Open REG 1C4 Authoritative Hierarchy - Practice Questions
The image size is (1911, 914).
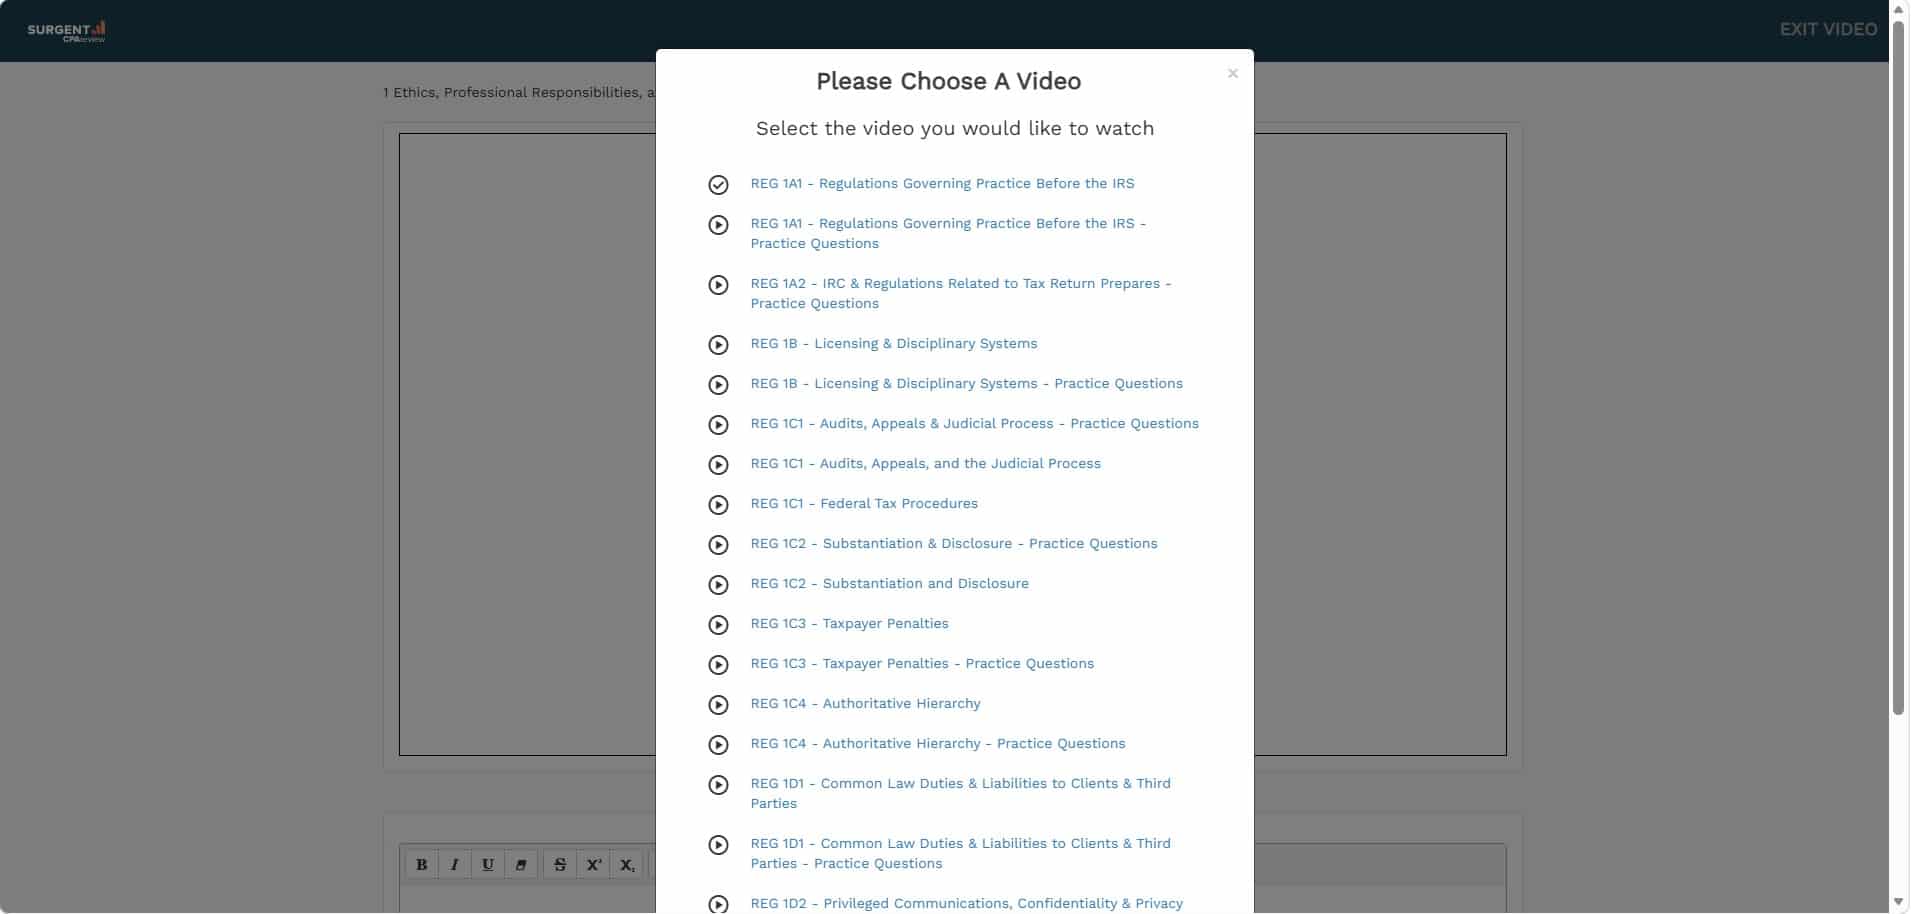coord(937,744)
